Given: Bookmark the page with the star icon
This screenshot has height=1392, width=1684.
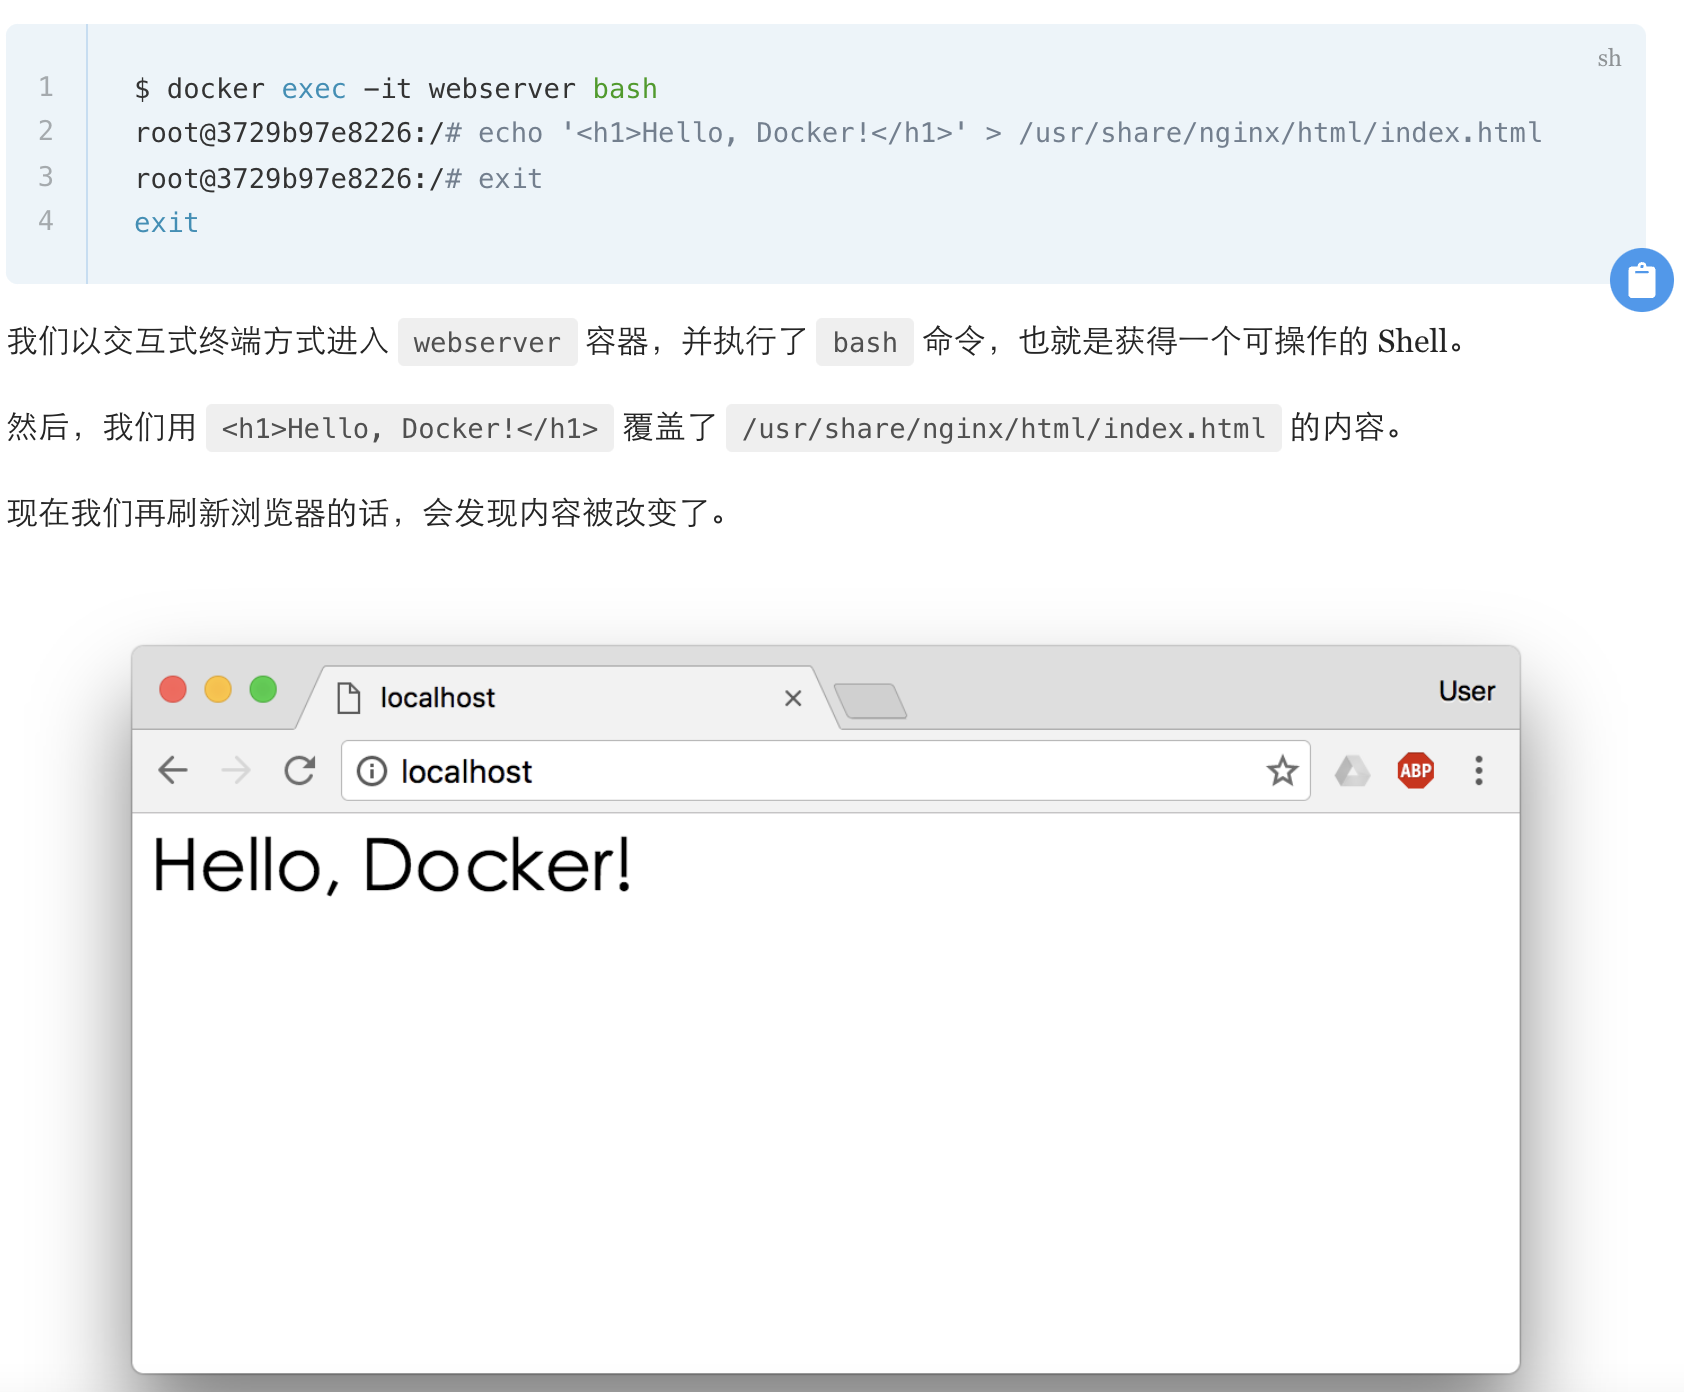Looking at the screenshot, I should 1282,771.
